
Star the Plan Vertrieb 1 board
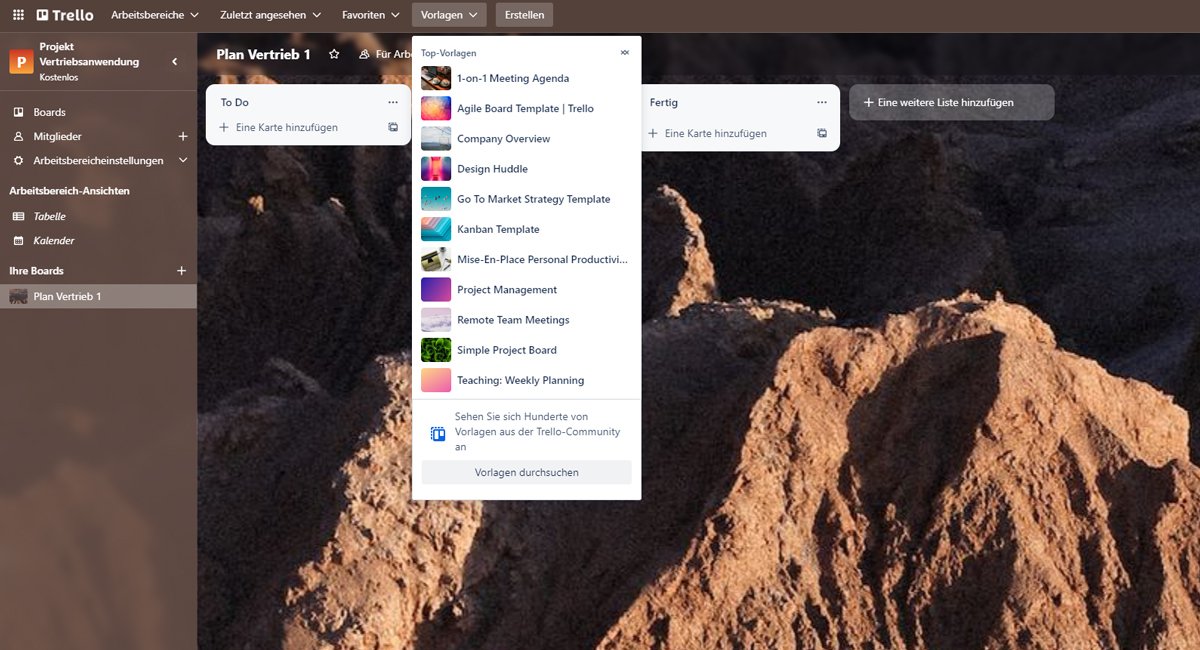pyautogui.click(x=334, y=55)
